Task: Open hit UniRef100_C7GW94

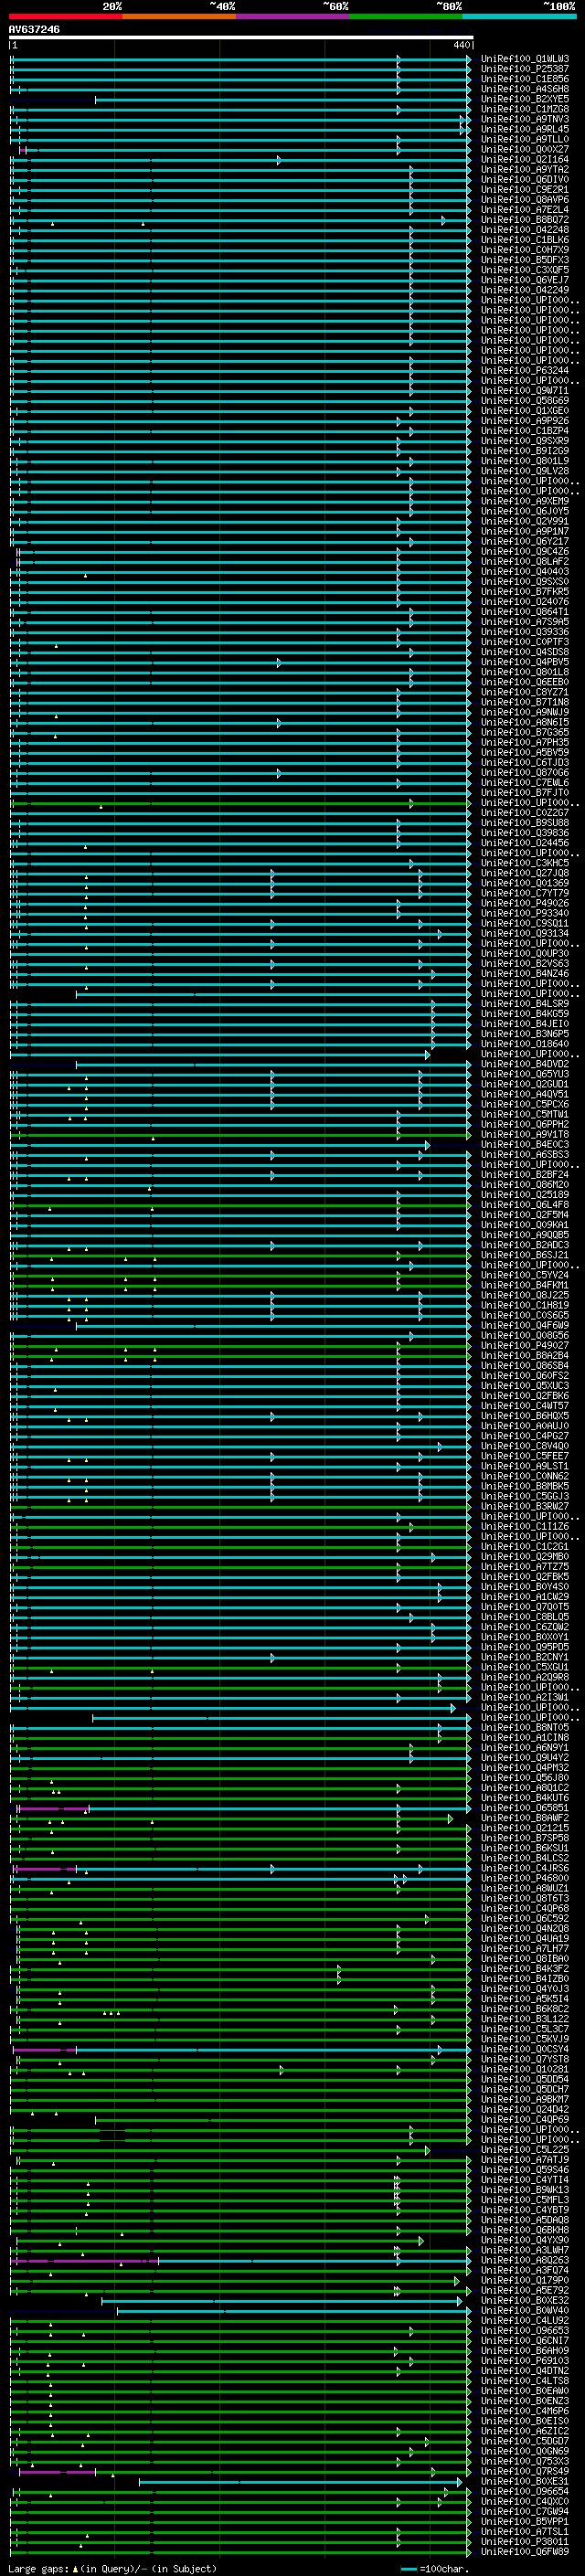Action: pyautogui.click(x=525, y=2512)
